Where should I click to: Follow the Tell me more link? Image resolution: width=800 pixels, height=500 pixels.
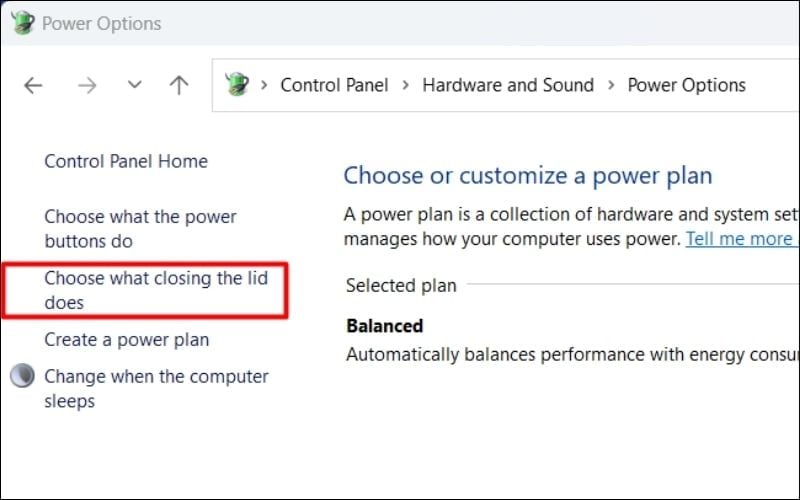[739, 239]
